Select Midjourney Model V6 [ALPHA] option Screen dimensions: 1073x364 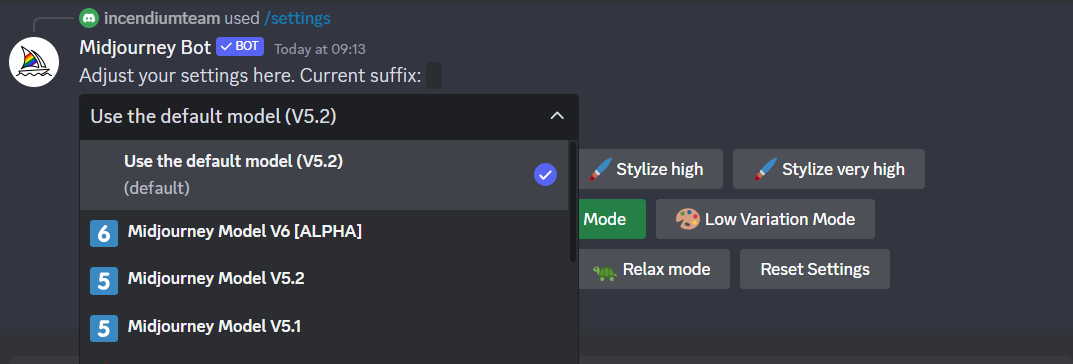[324, 233]
